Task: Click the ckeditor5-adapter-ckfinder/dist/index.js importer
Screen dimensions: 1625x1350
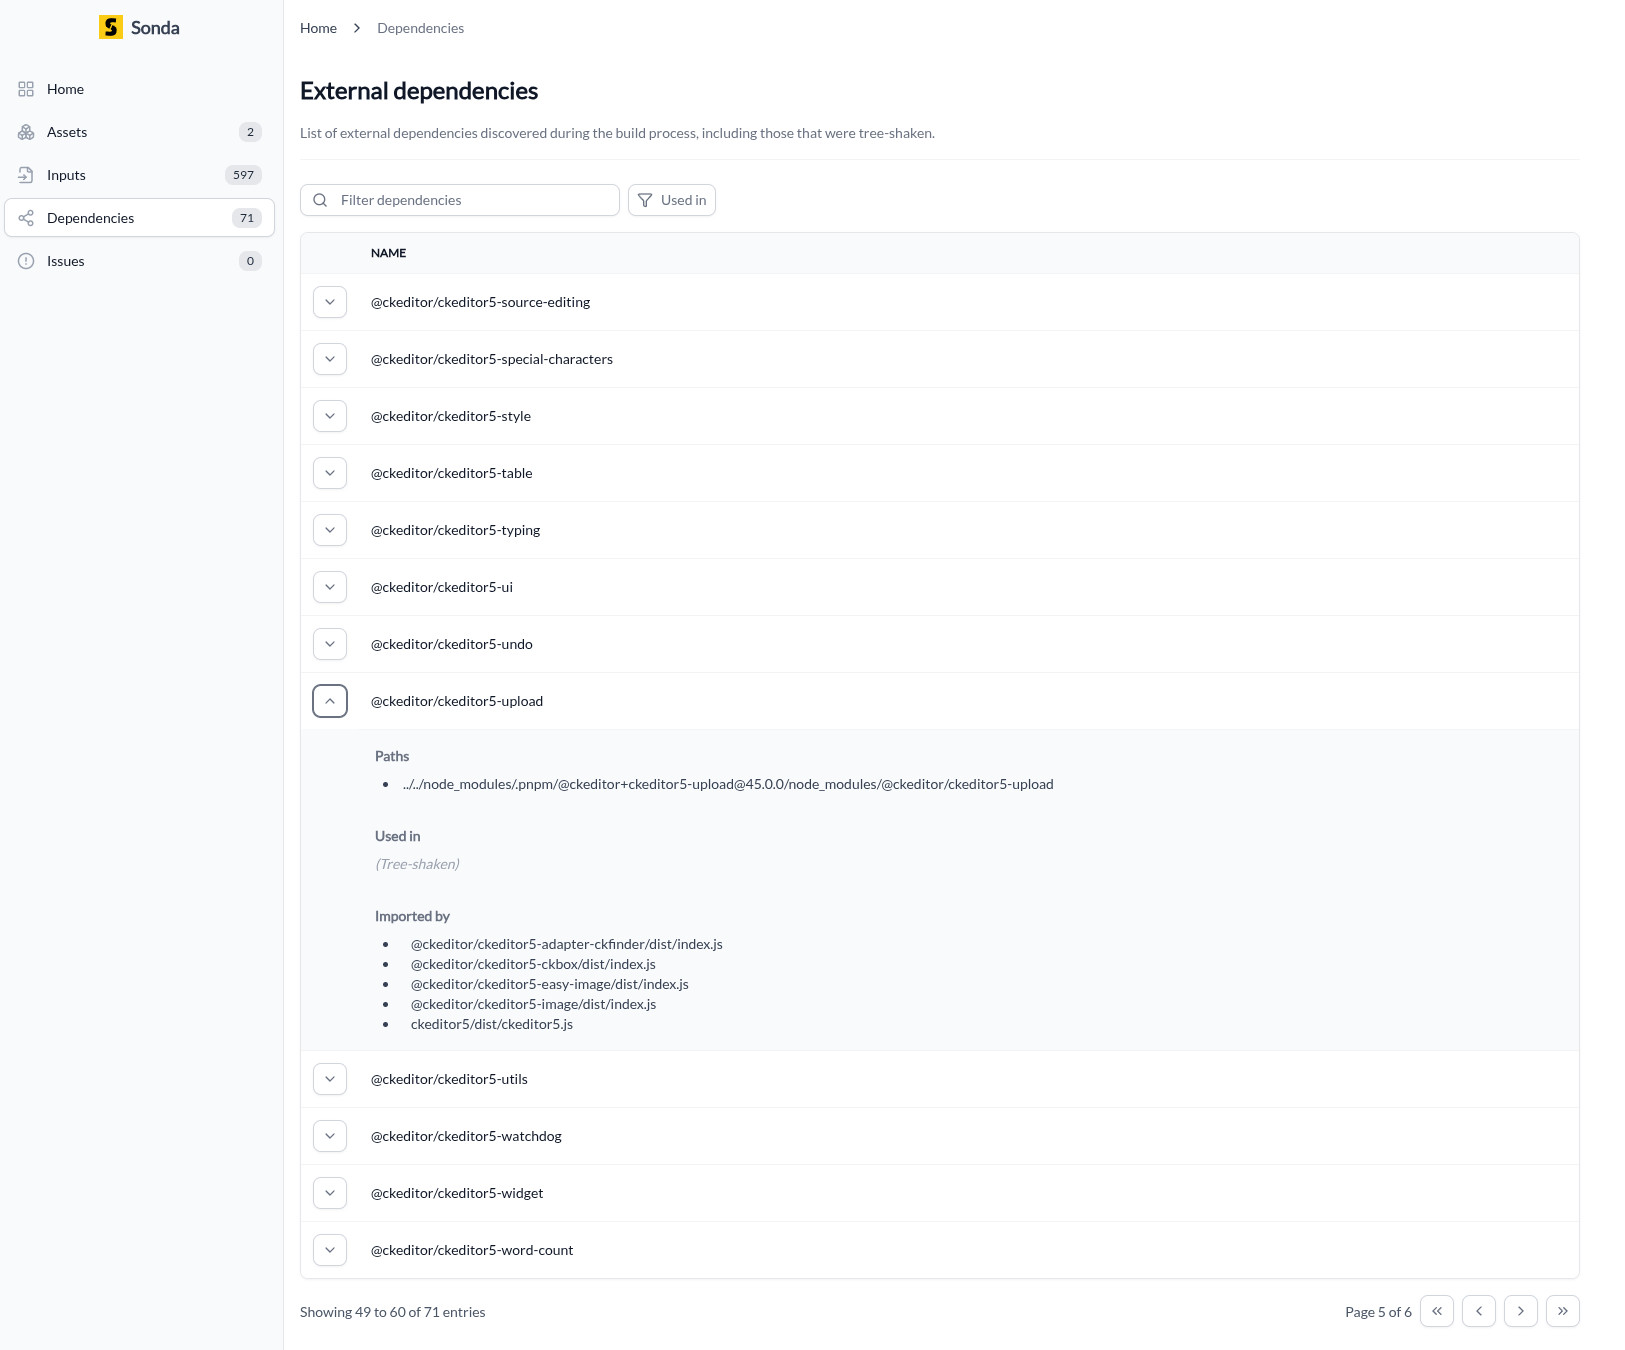Action: 567,944
